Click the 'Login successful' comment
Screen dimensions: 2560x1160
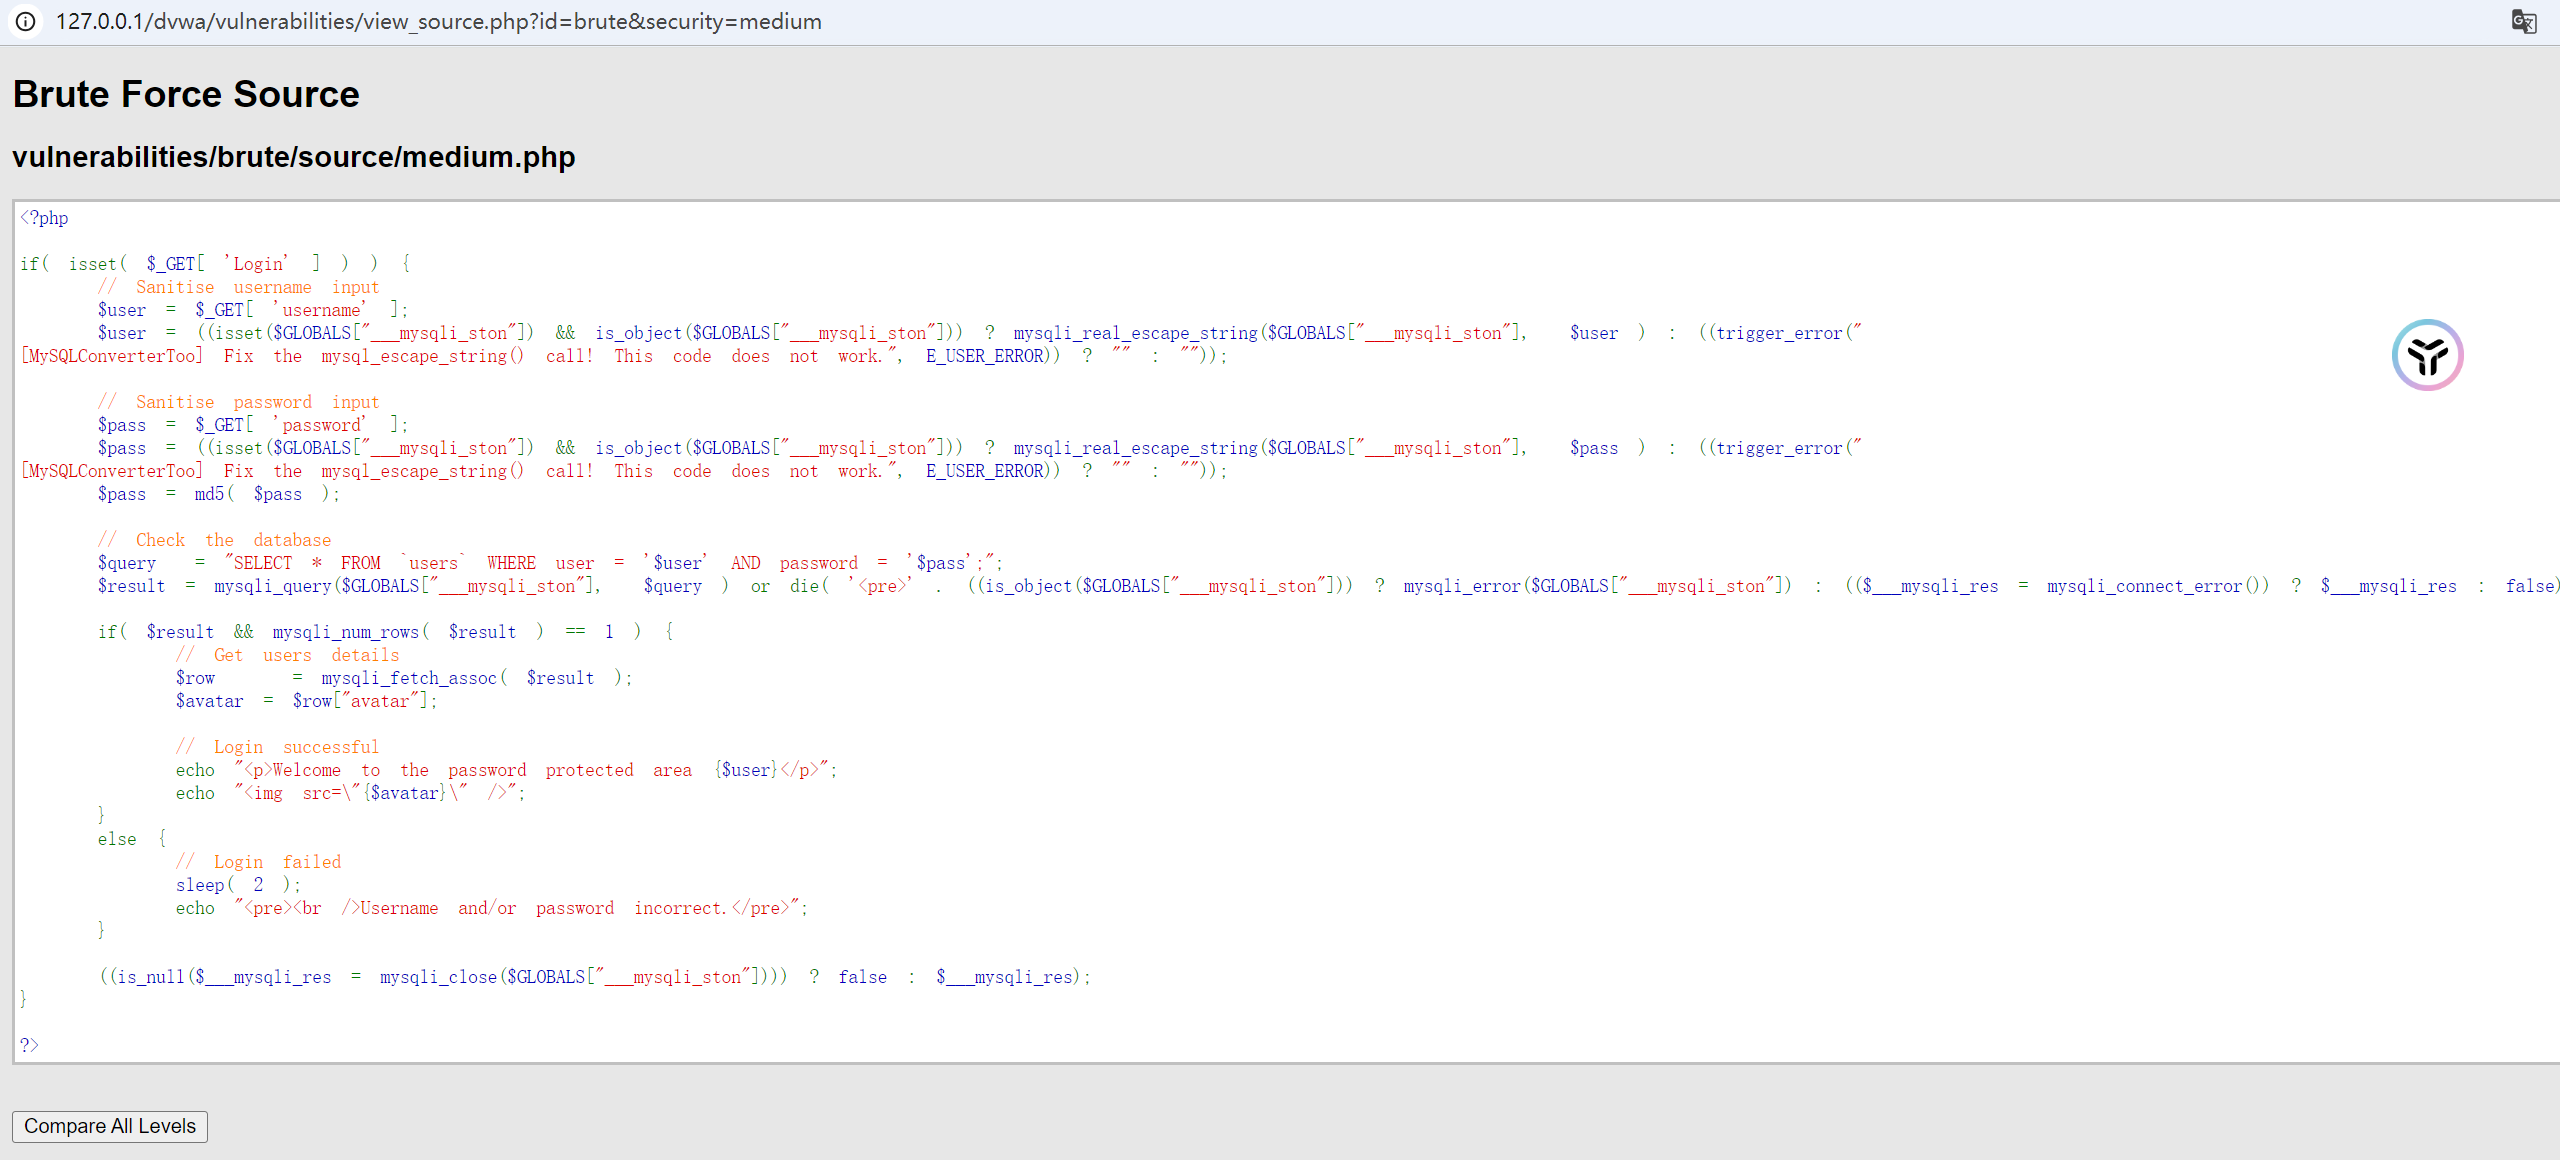click(277, 747)
